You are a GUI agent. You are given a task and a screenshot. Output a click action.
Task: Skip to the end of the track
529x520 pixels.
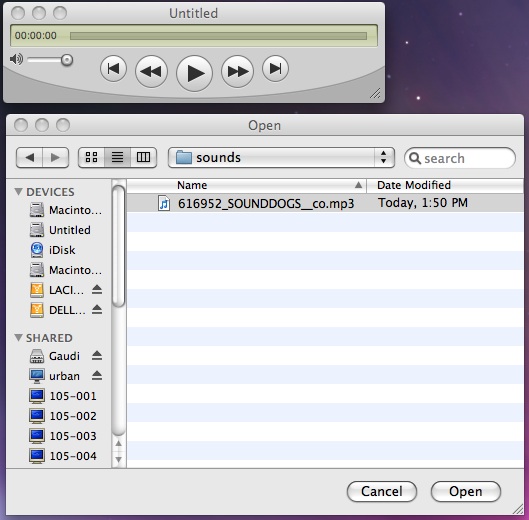click(x=275, y=69)
